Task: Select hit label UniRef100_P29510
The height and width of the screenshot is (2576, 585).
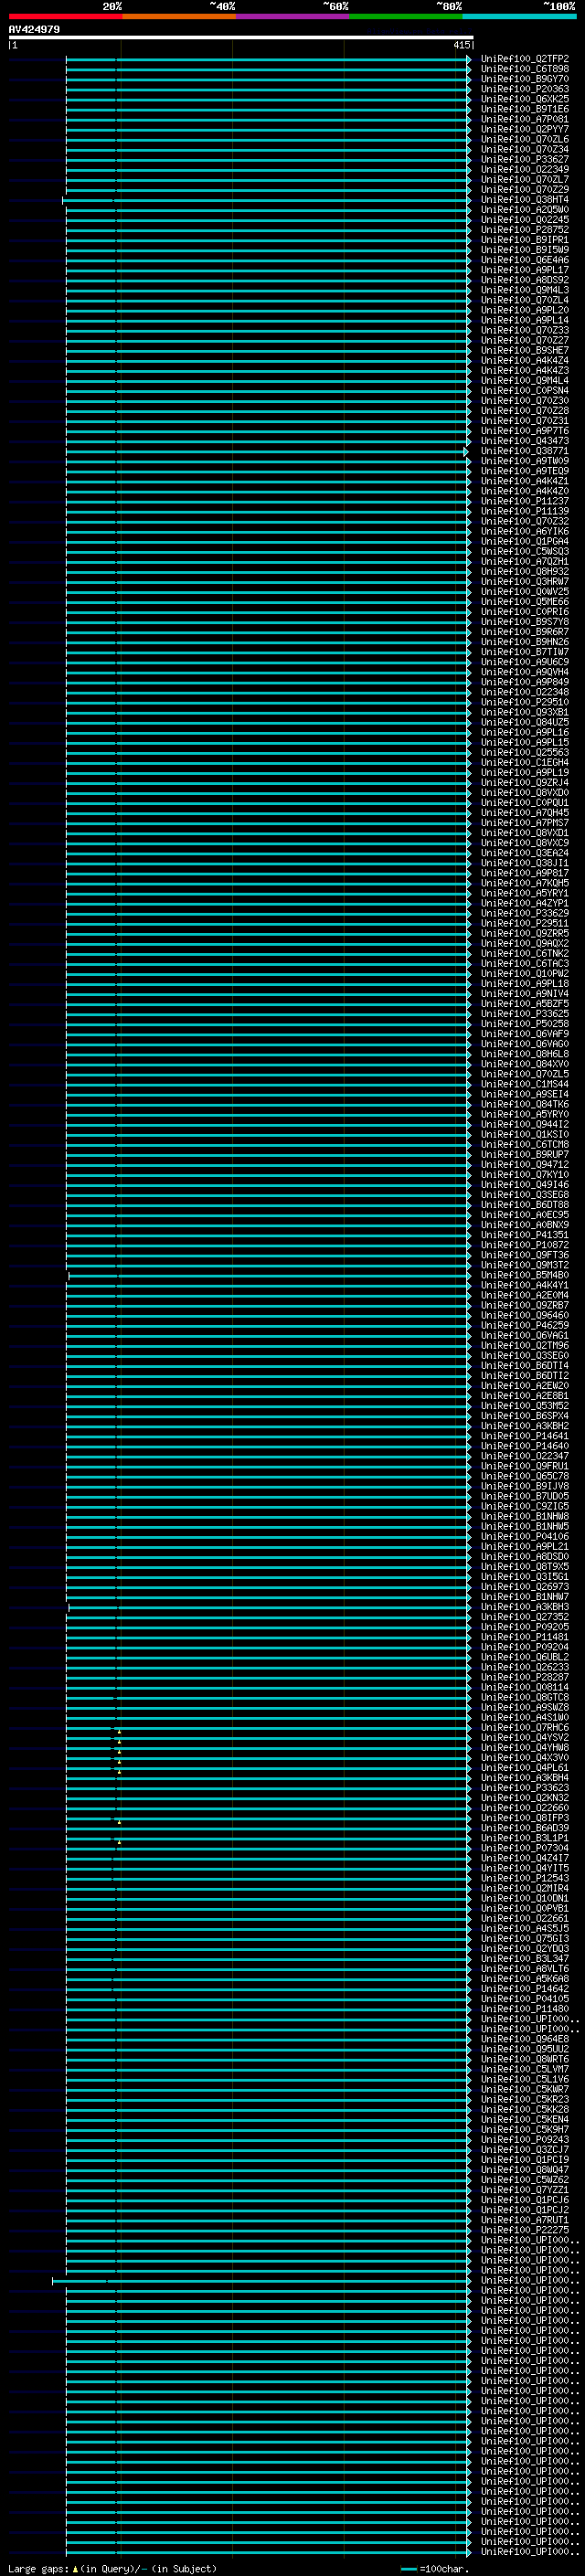Action: [525, 702]
